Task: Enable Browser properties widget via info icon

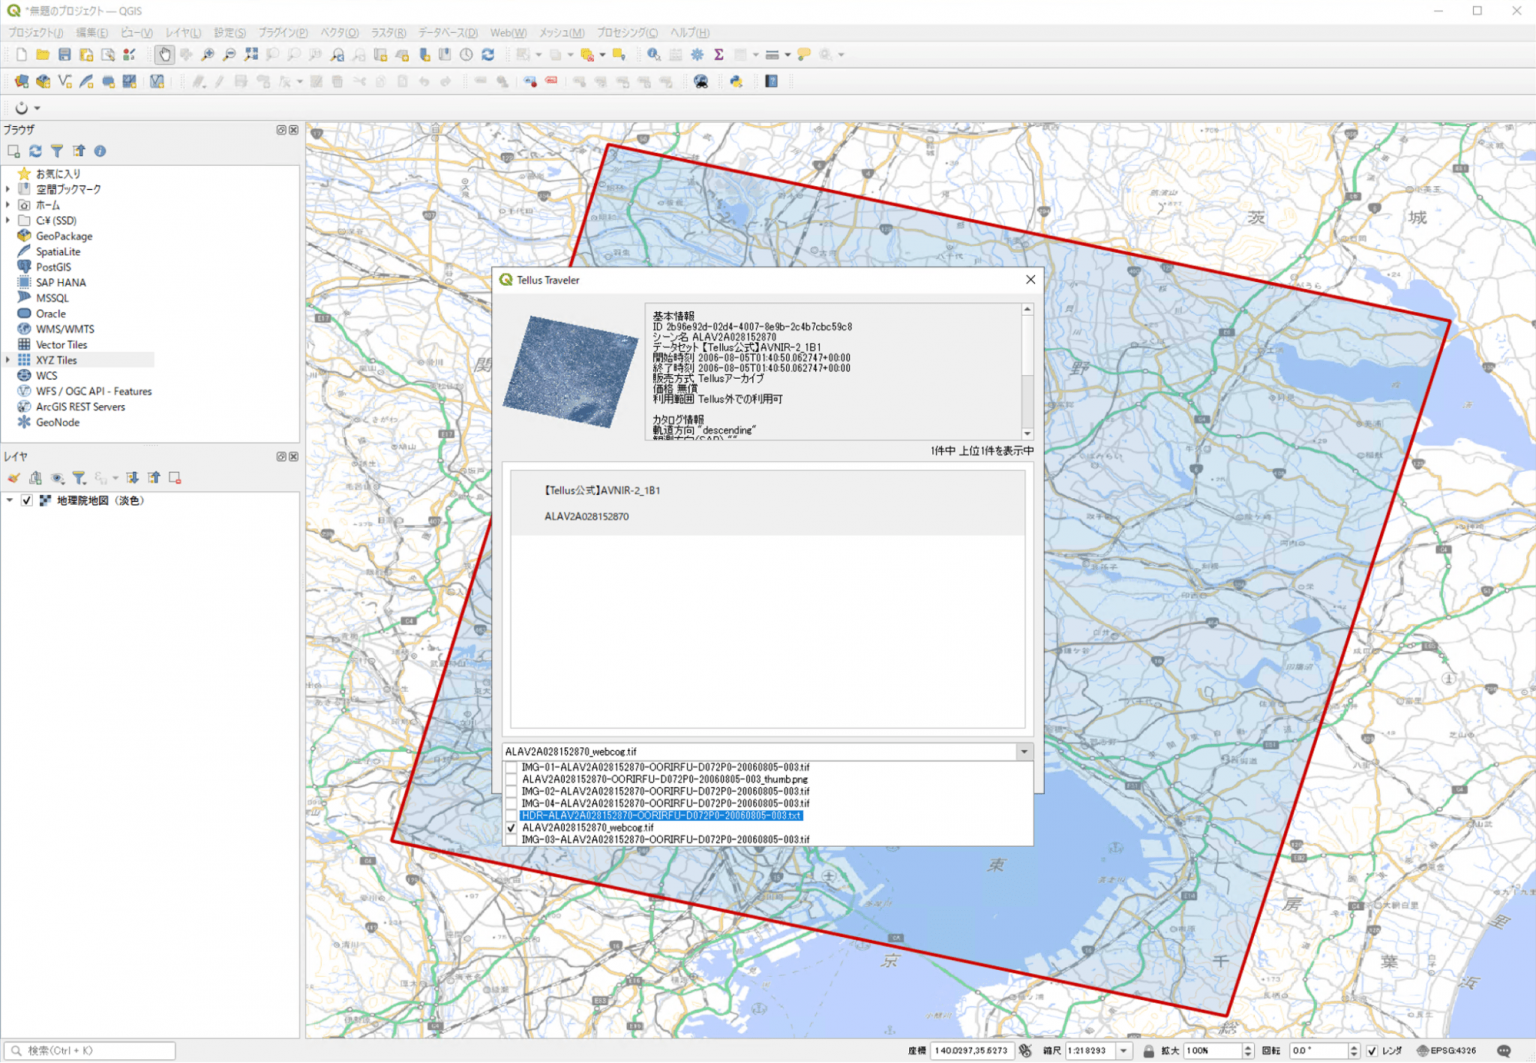Action: (x=100, y=151)
